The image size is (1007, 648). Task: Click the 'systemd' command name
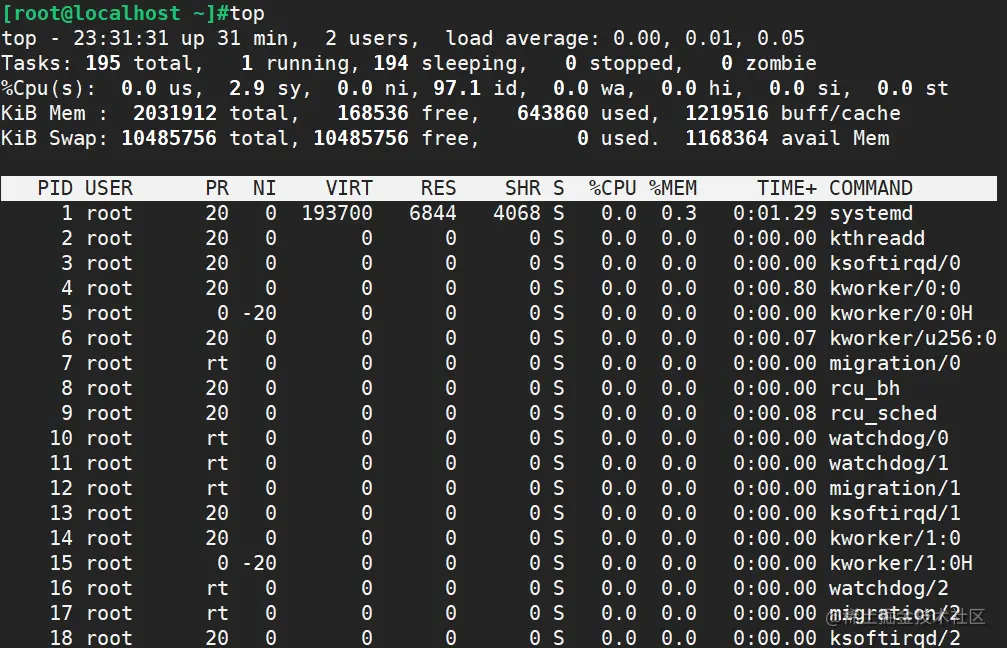[x=871, y=213]
